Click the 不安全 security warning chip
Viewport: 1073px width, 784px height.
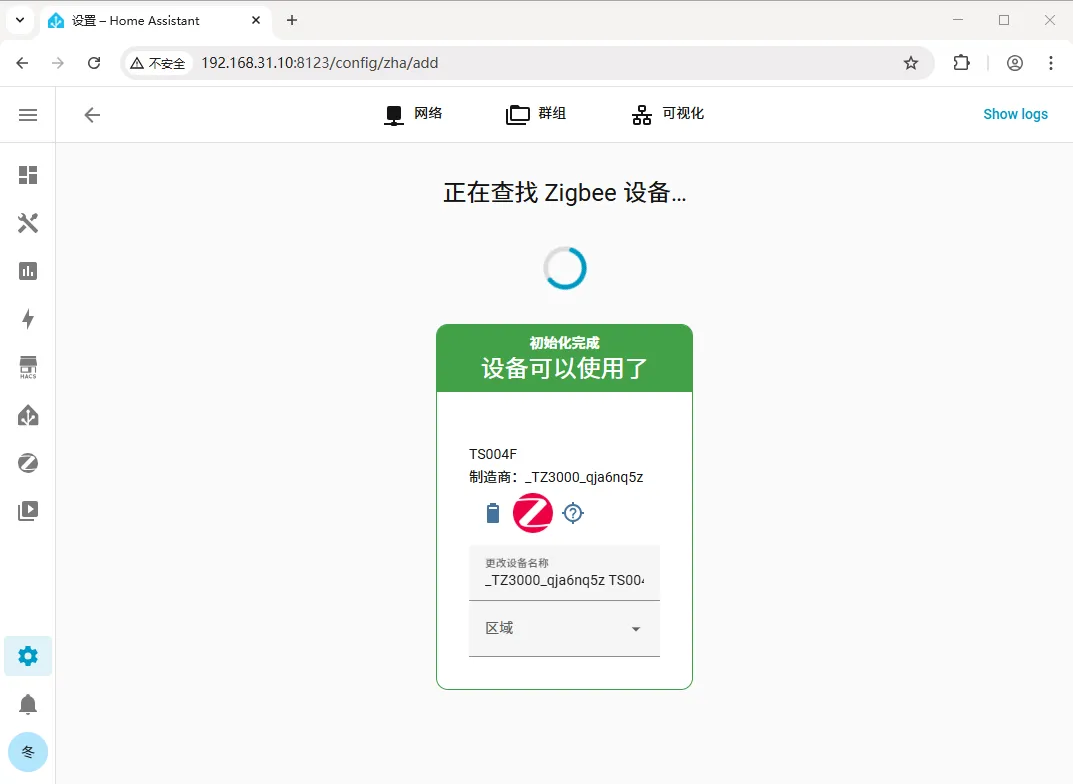point(157,63)
